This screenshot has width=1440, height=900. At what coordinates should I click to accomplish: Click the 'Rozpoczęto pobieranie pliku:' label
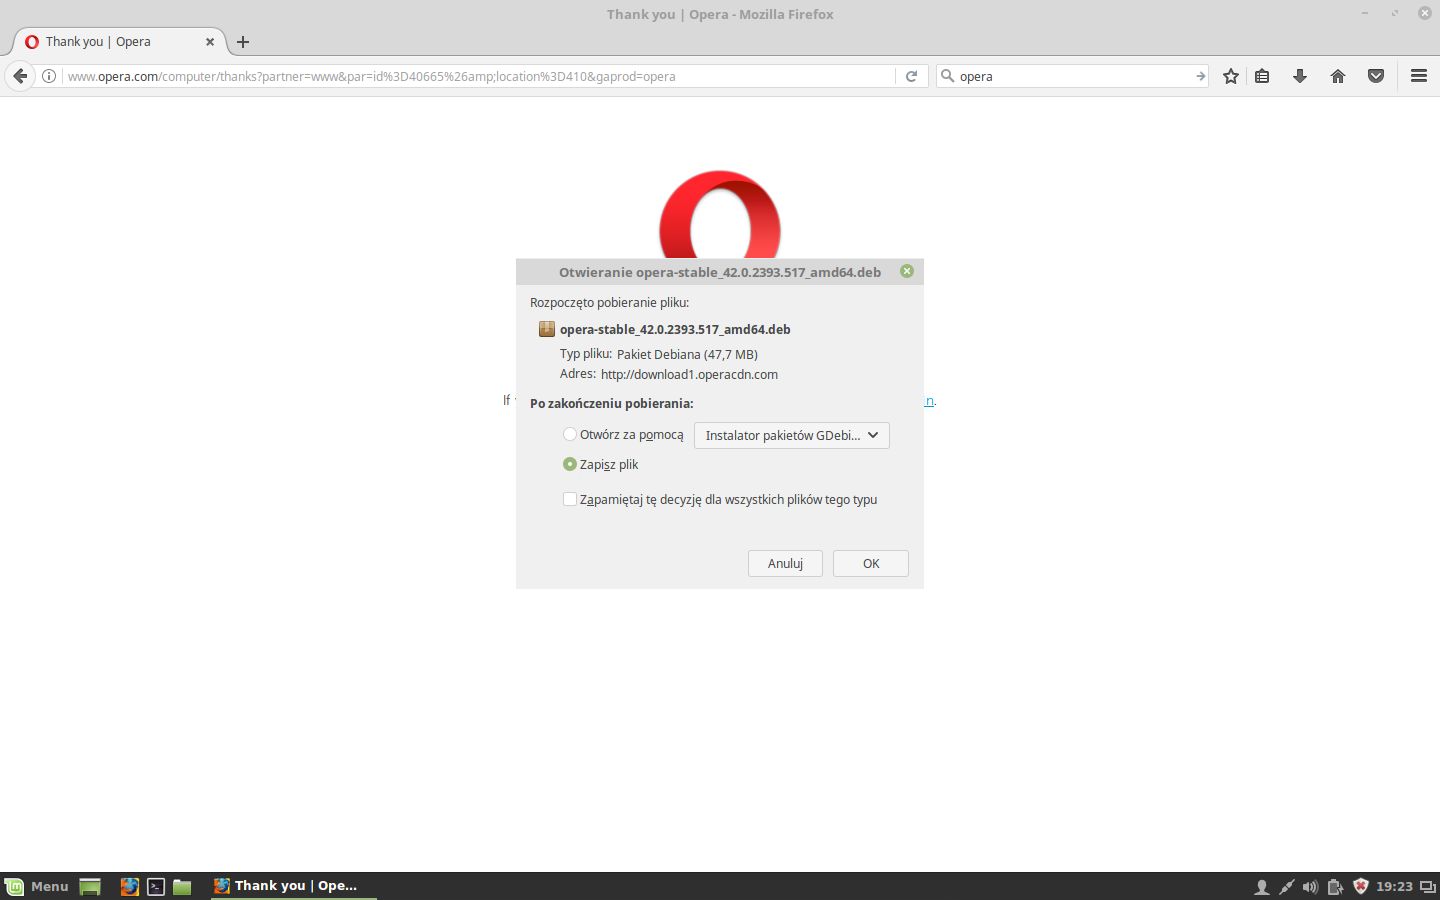[609, 302]
